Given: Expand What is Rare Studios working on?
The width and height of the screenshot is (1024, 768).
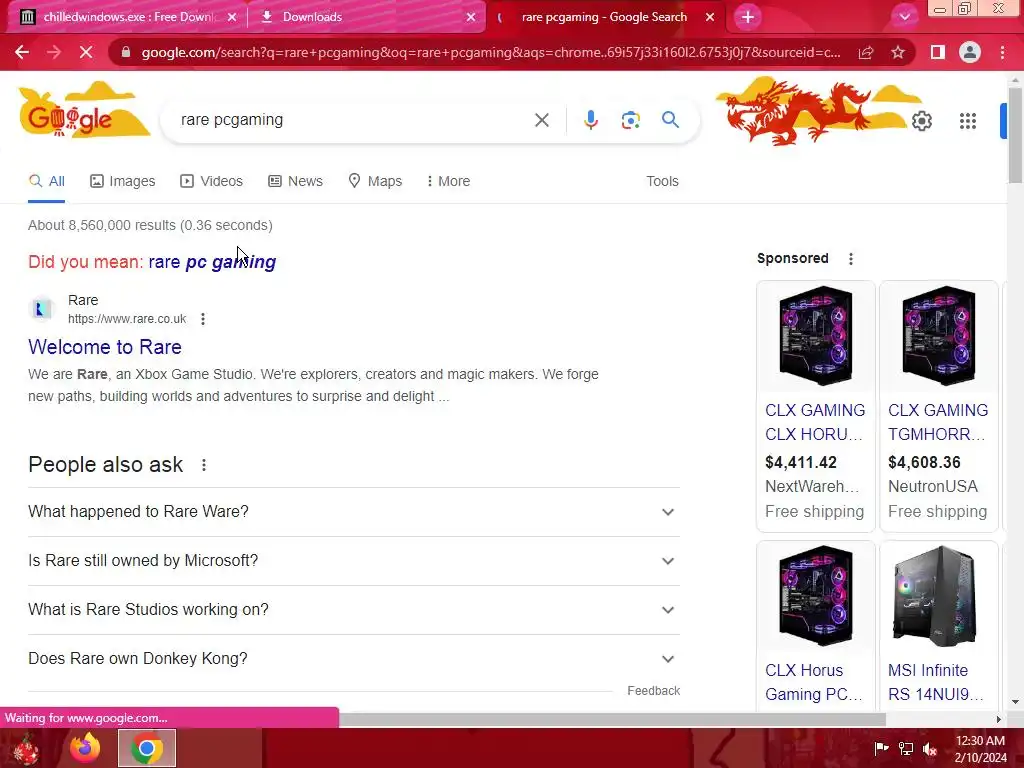Looking at the screenshot, I should [354, 609].
